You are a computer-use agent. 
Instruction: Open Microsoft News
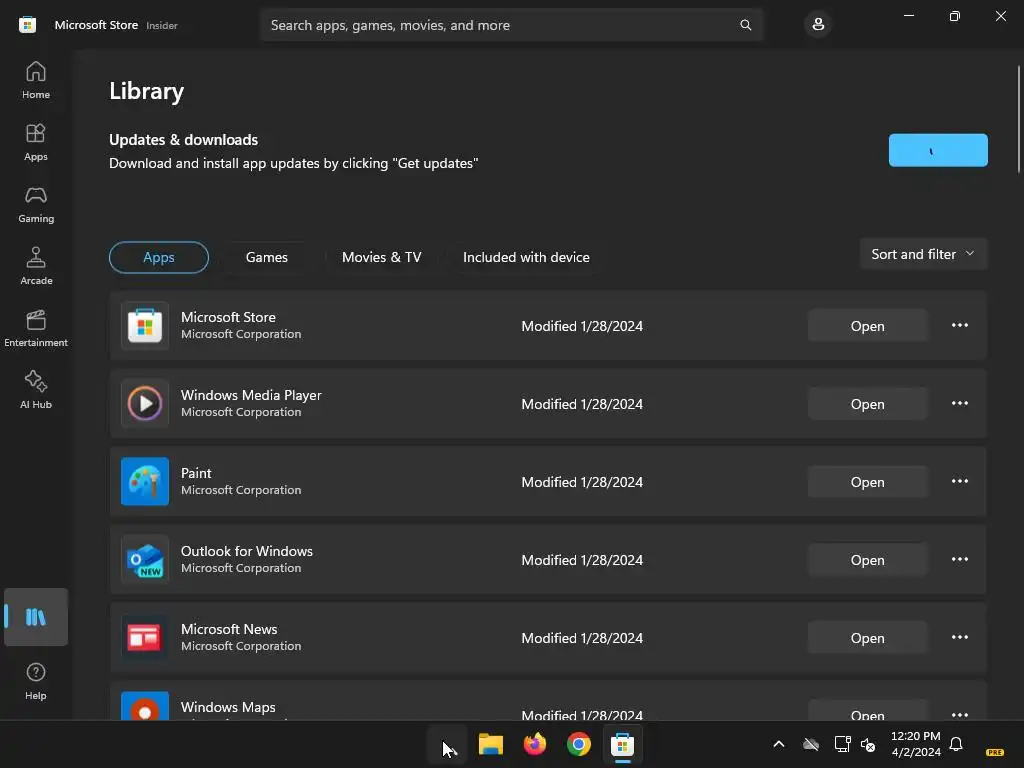pos(867,638)
